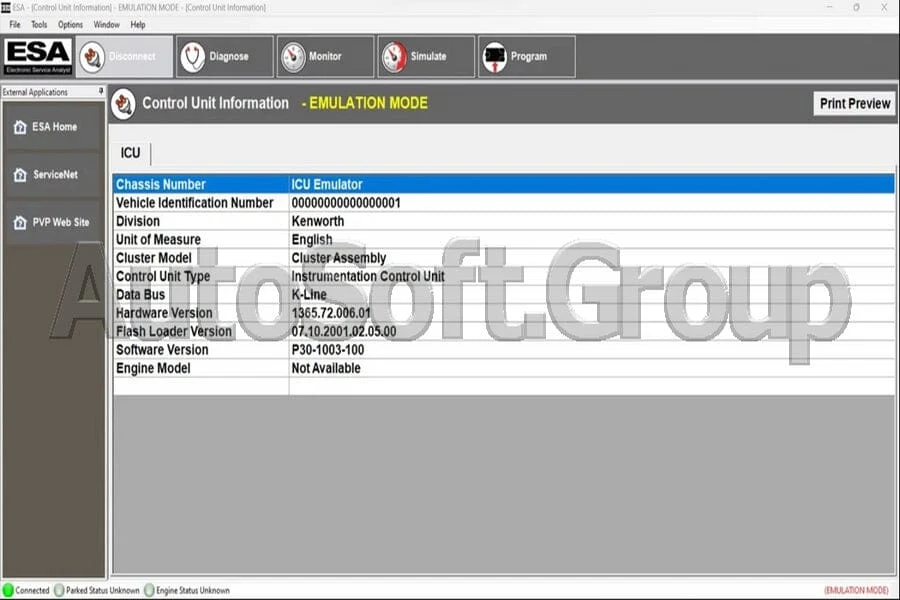Select the ICU tab
900x600 pixels.
point(130,153)
